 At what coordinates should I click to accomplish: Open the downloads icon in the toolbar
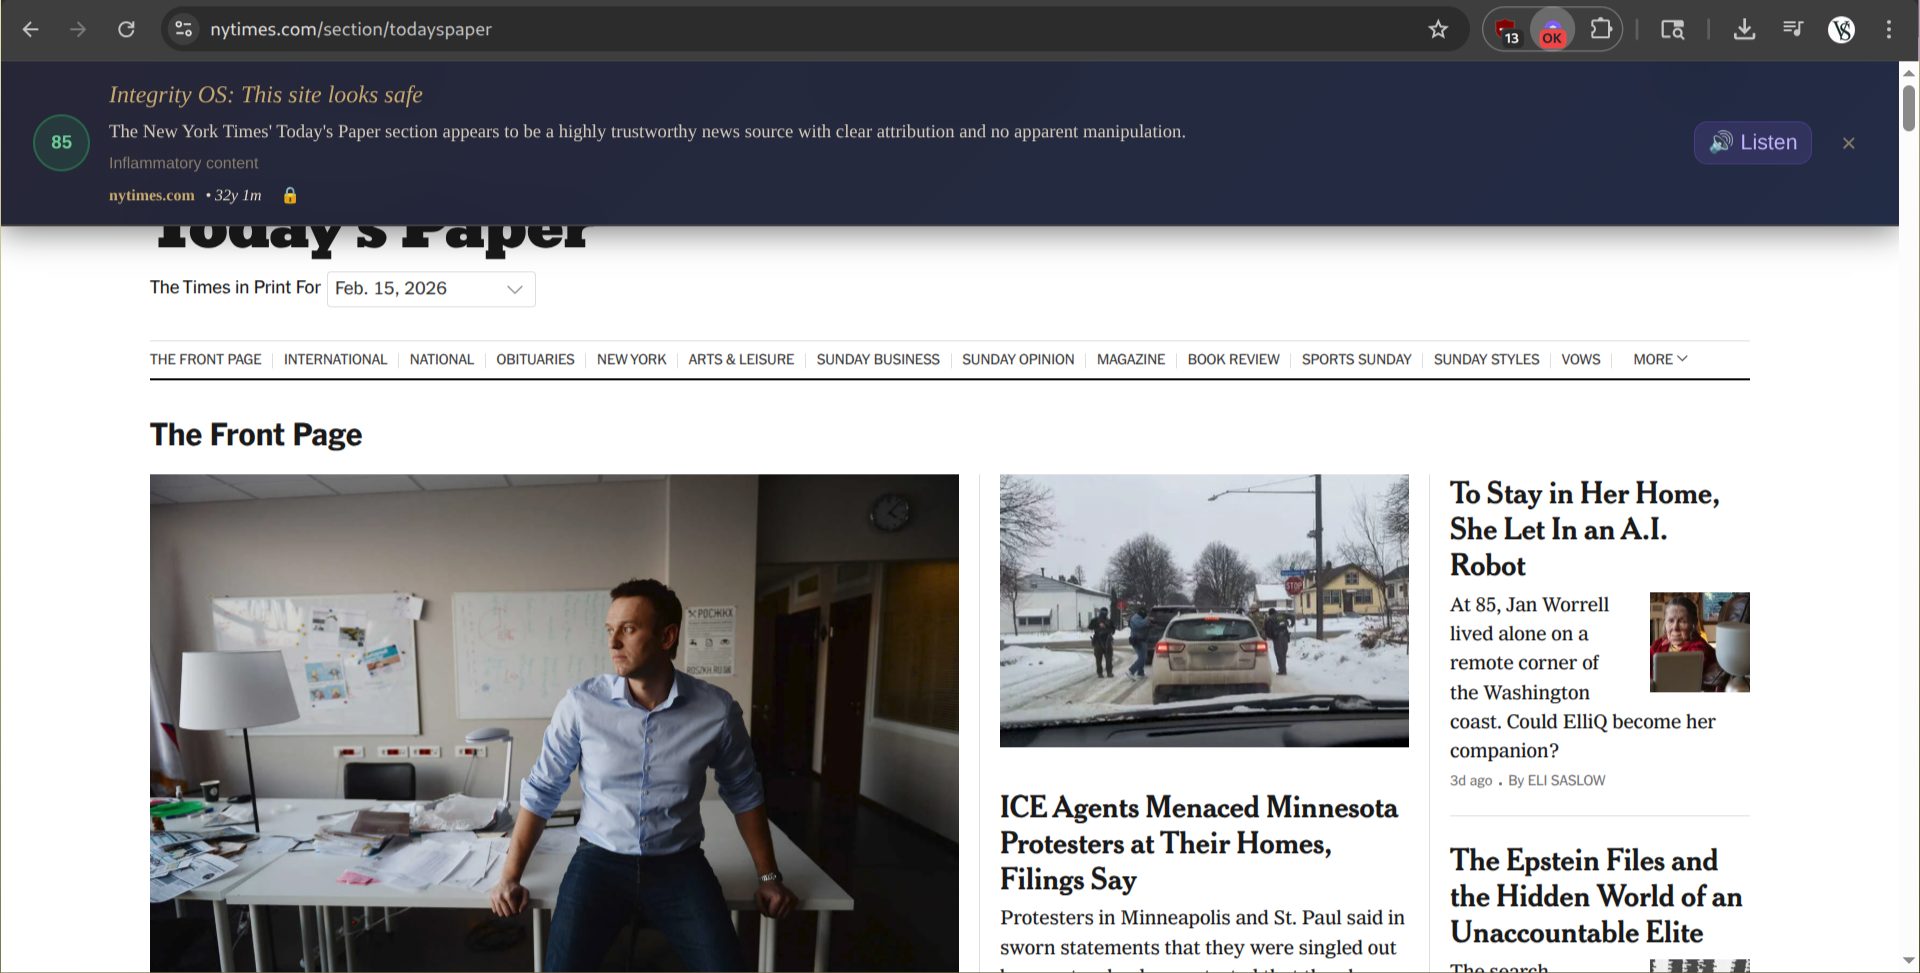1744,29
